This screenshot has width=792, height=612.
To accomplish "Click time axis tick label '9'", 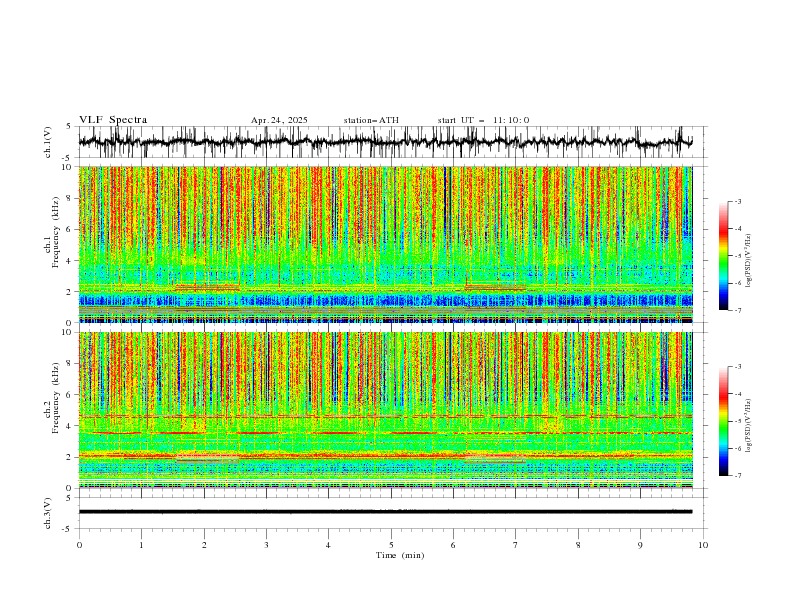I will click(640, 545).
